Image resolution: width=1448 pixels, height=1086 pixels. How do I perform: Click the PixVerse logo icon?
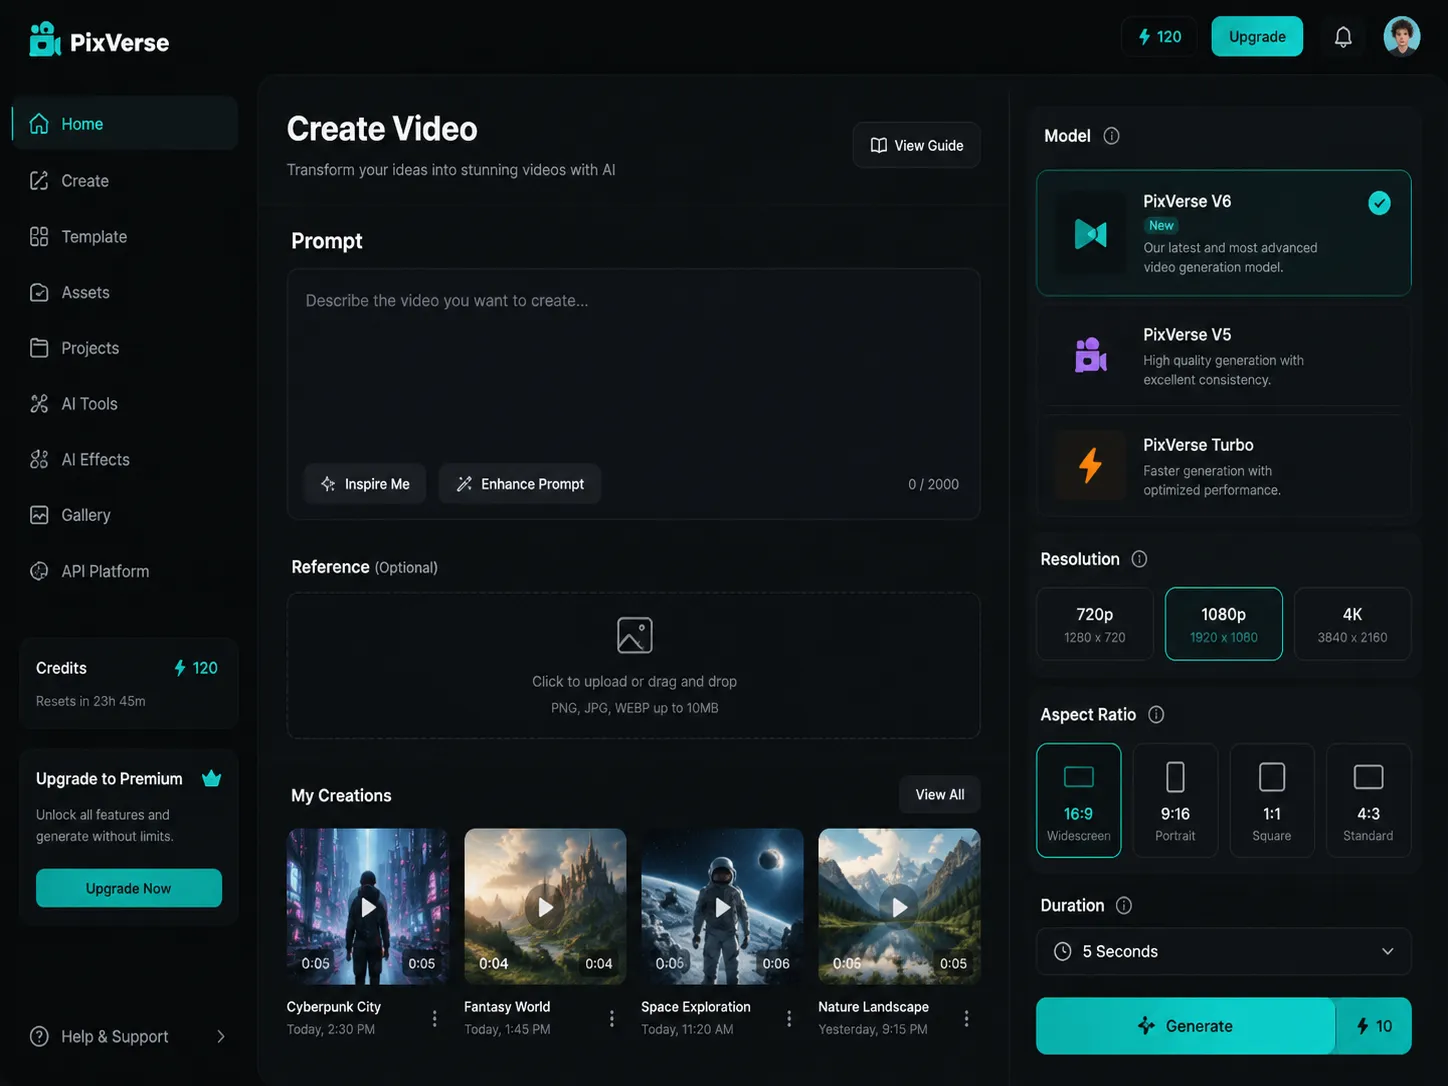click(x=45, y=40)
